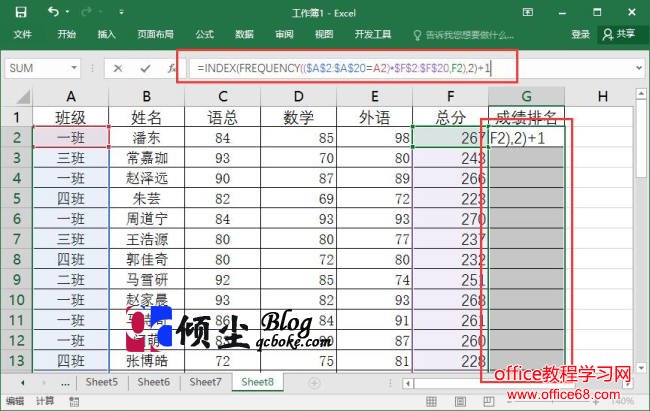Switch to the 数据 ribbon tab
The height and width of the screenshot is (411, 650).
(244, 34)
